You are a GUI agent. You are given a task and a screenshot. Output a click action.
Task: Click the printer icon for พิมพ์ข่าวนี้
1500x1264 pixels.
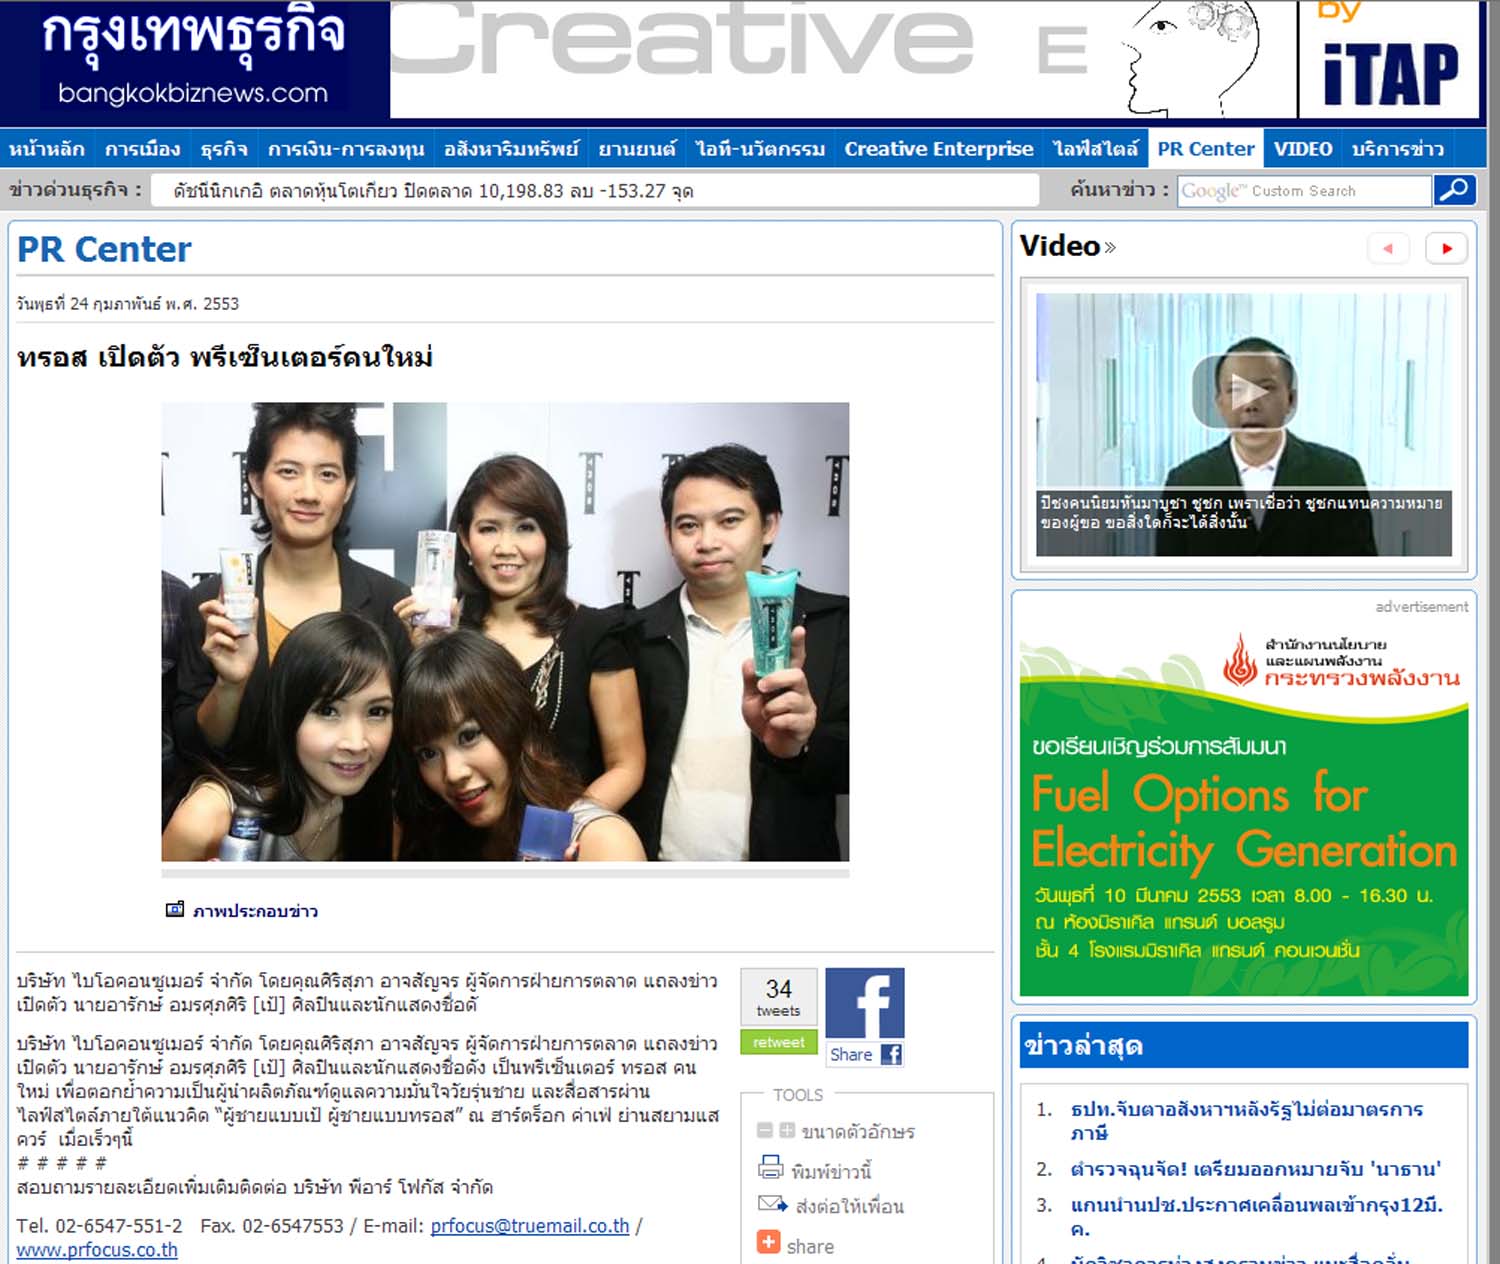click(770, 1167)
